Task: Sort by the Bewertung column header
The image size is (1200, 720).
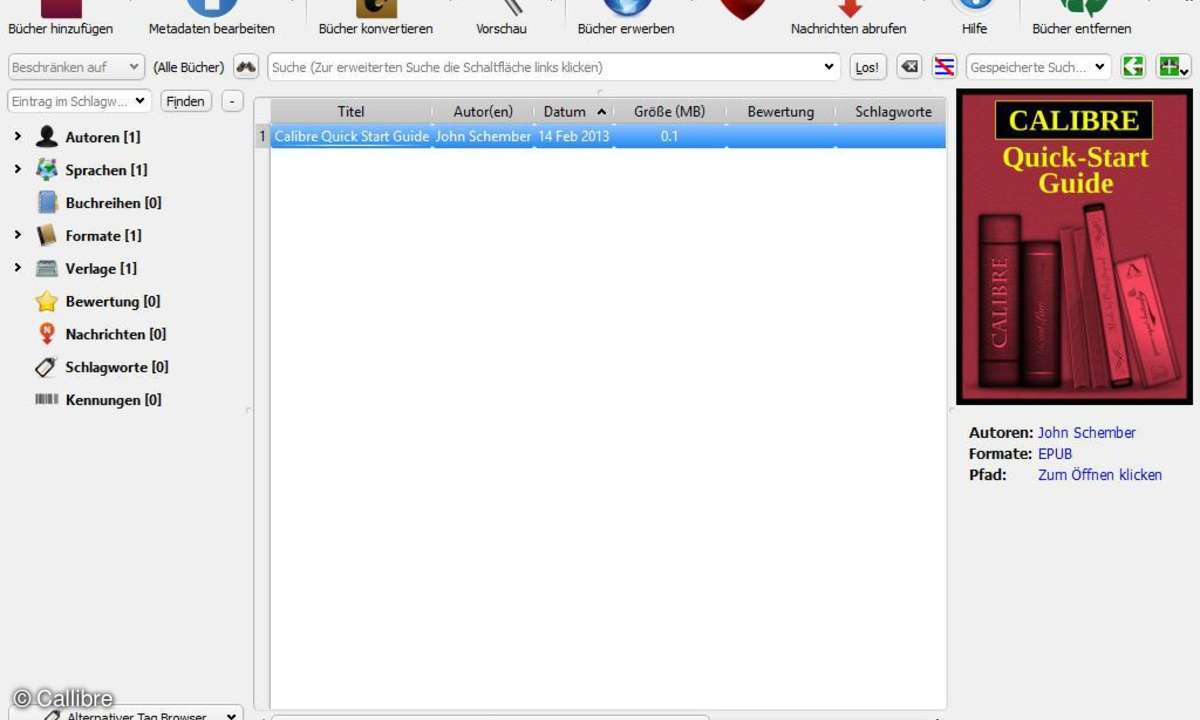Action: [x=781, y=112]
